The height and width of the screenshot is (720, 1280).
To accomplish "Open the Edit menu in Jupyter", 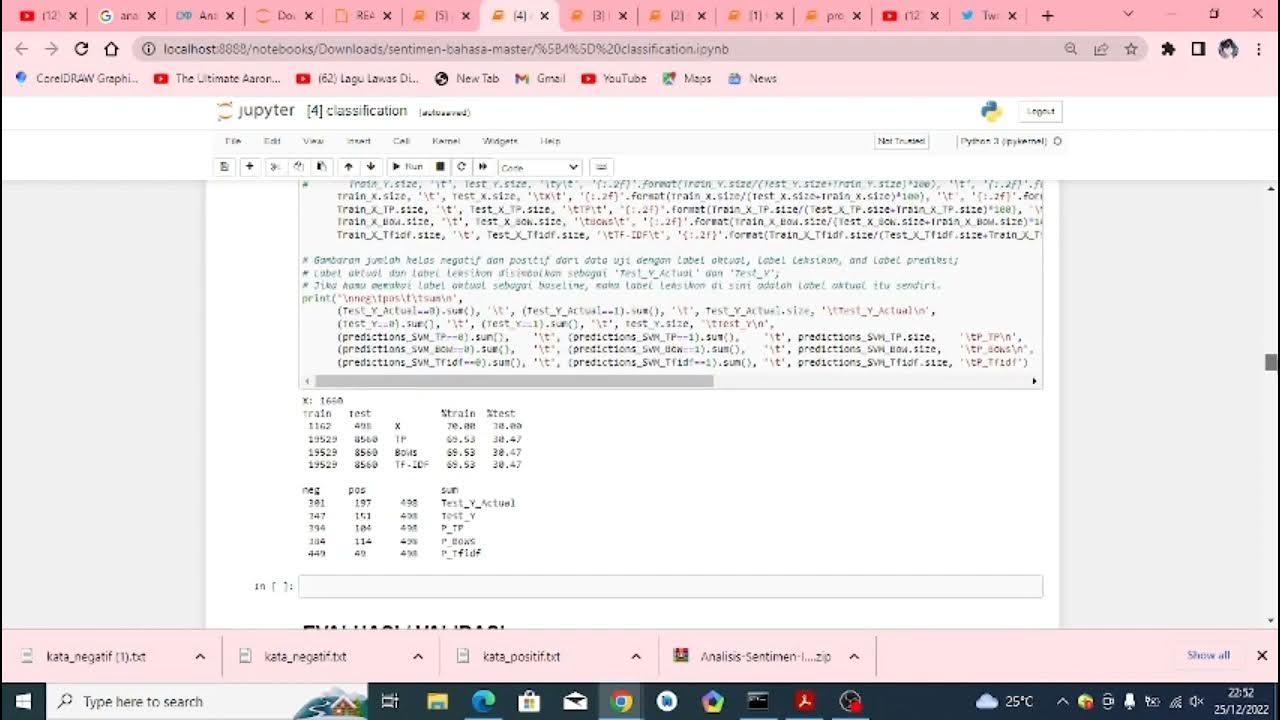I will (272, 141).
